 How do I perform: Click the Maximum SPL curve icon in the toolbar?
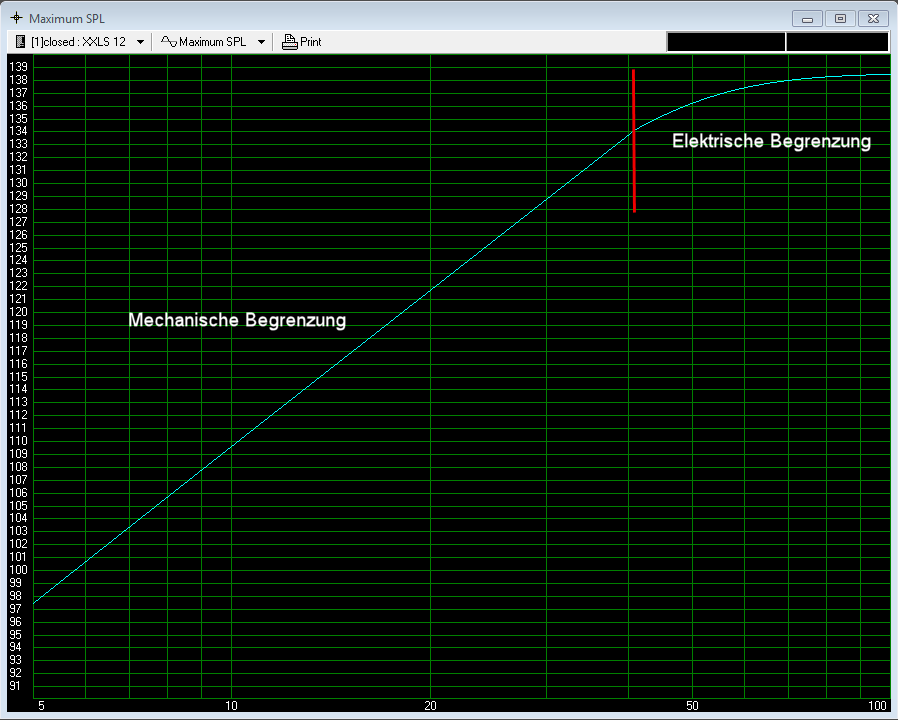coord(168,42)
